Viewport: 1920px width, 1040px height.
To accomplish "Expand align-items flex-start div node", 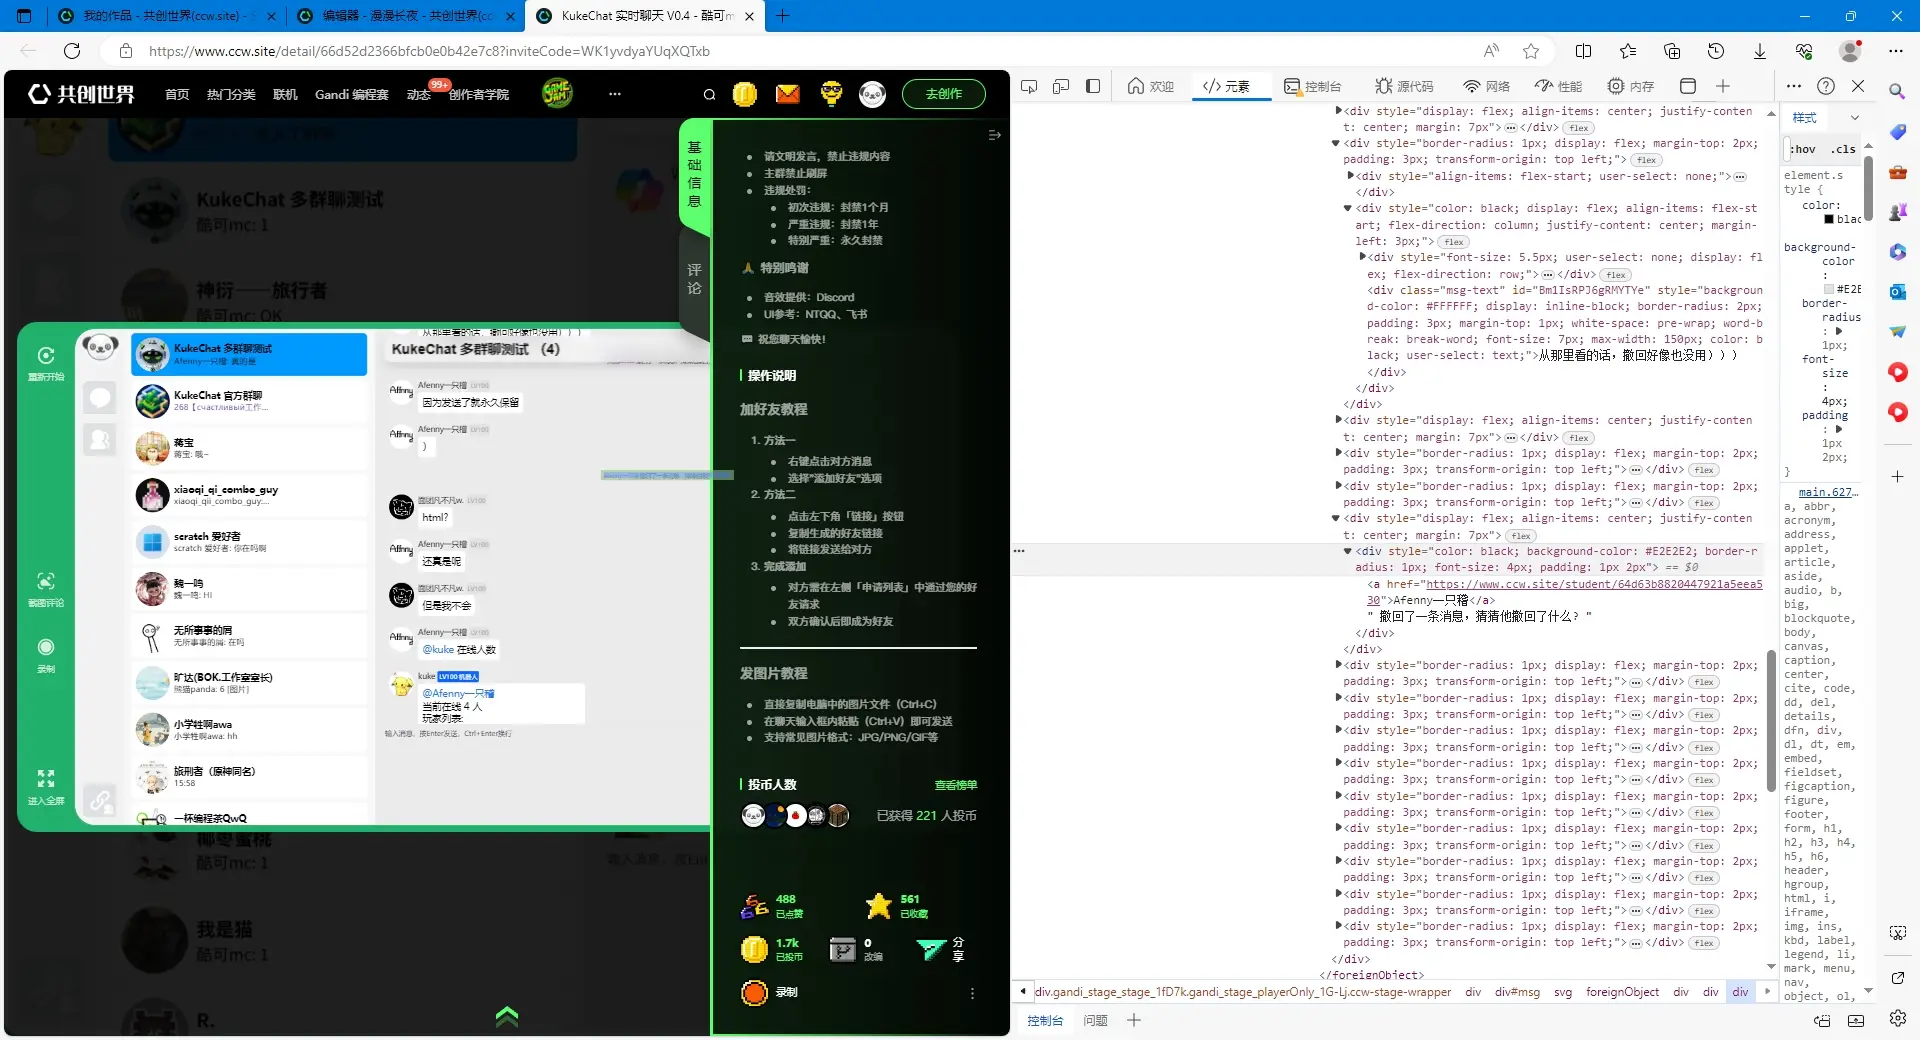I will point(1350,176).
